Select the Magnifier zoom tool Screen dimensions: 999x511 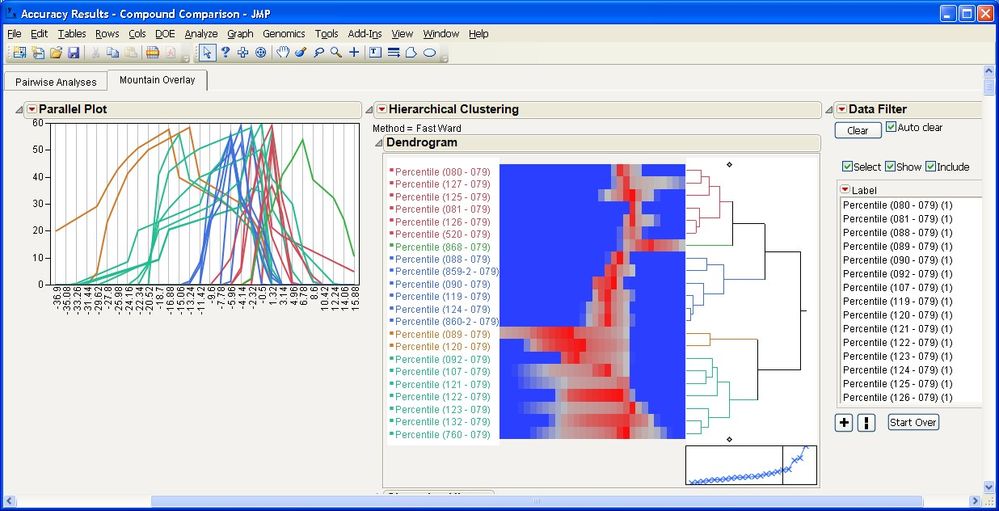[x=336, y=53]
